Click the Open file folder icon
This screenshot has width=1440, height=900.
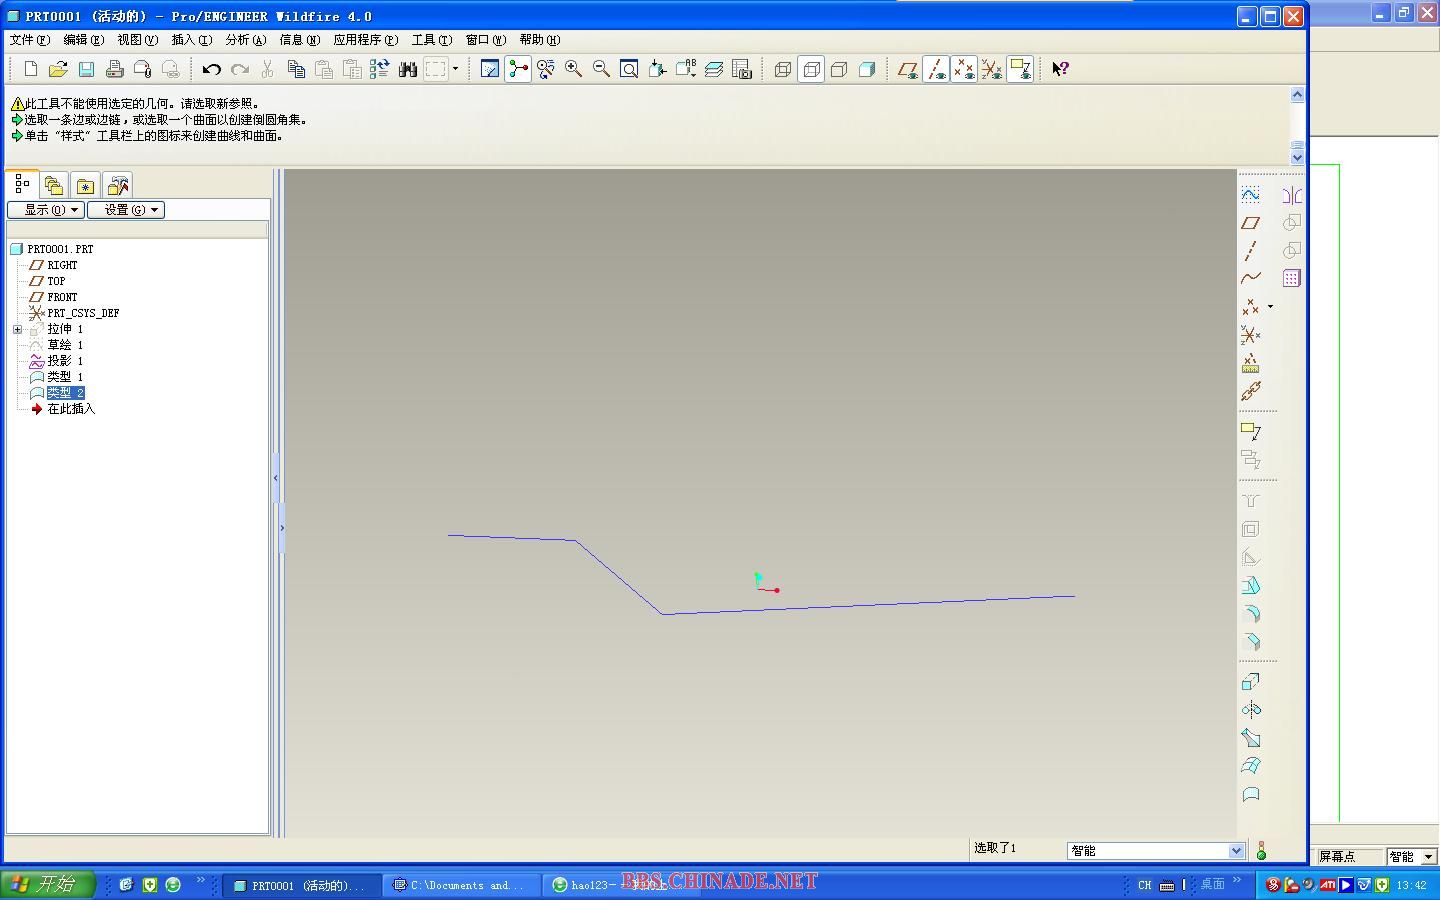tap(58, 69)
